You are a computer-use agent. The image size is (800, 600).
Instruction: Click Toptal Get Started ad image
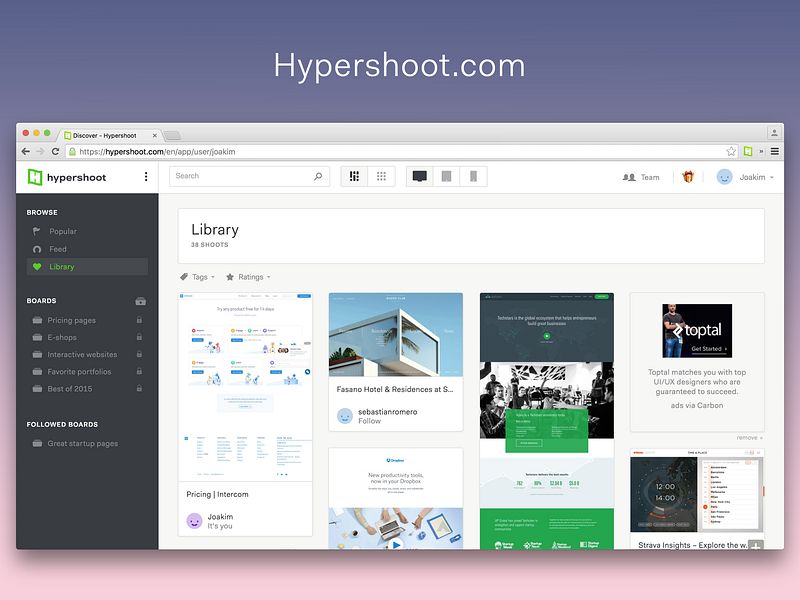click(x=697, y=331)
